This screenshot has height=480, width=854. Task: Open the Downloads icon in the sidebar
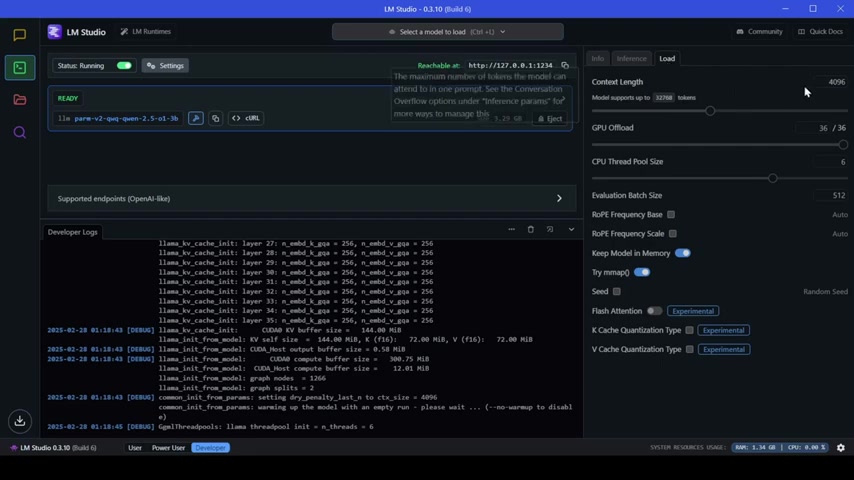[x=20, y=421]
